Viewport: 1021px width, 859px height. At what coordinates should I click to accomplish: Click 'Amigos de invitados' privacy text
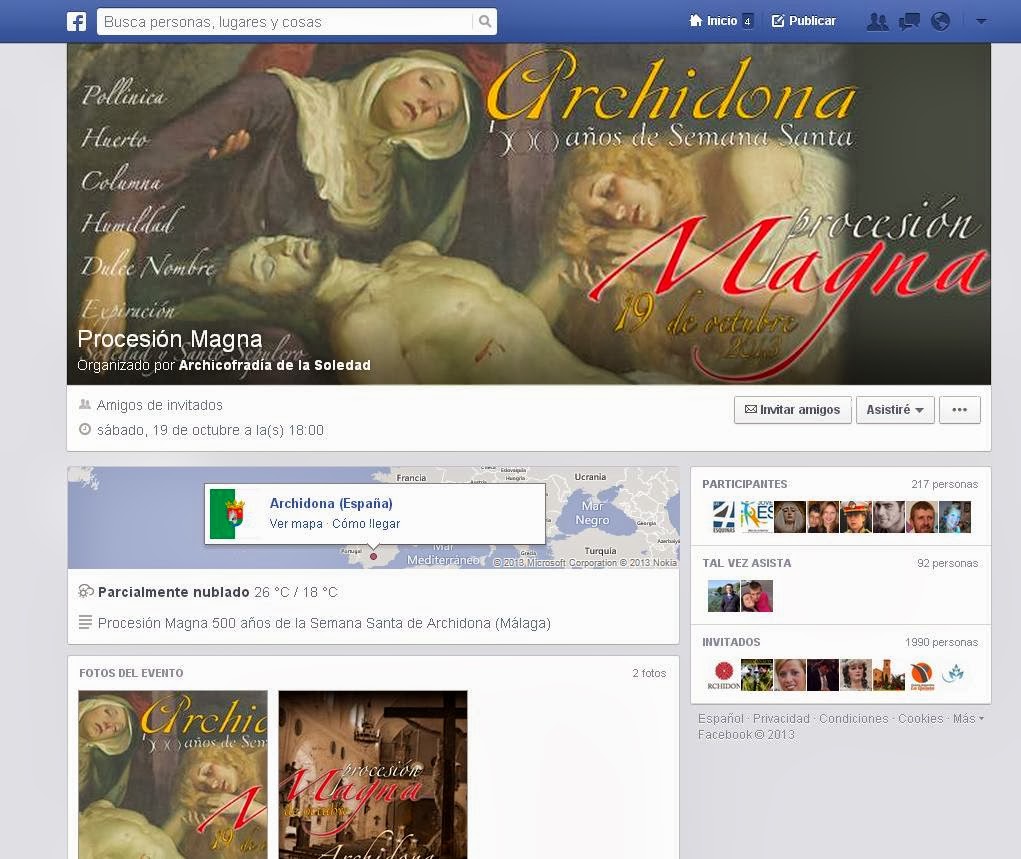[160, 405]
